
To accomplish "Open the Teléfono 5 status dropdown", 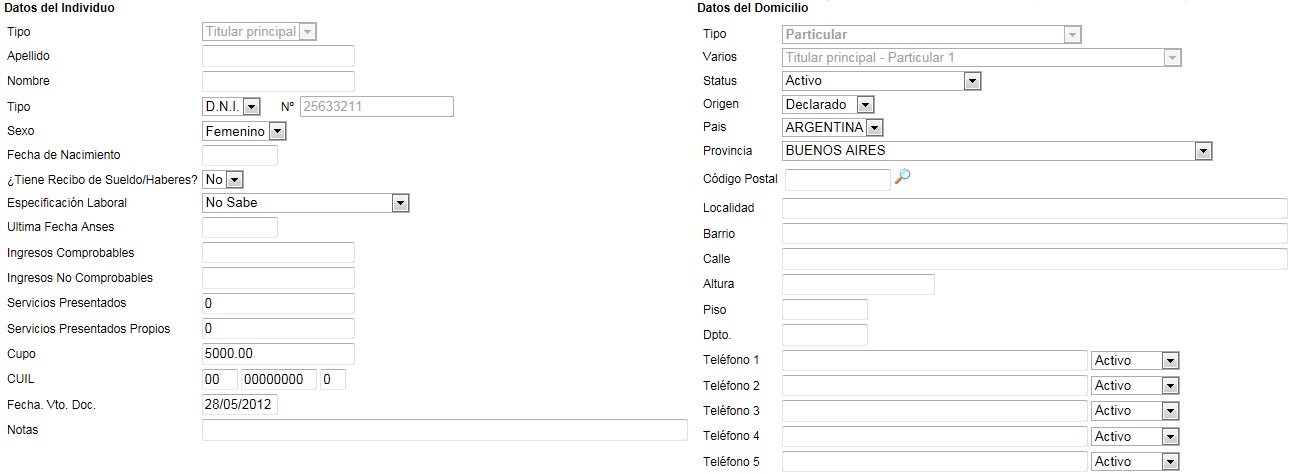I will [1136, 462].
